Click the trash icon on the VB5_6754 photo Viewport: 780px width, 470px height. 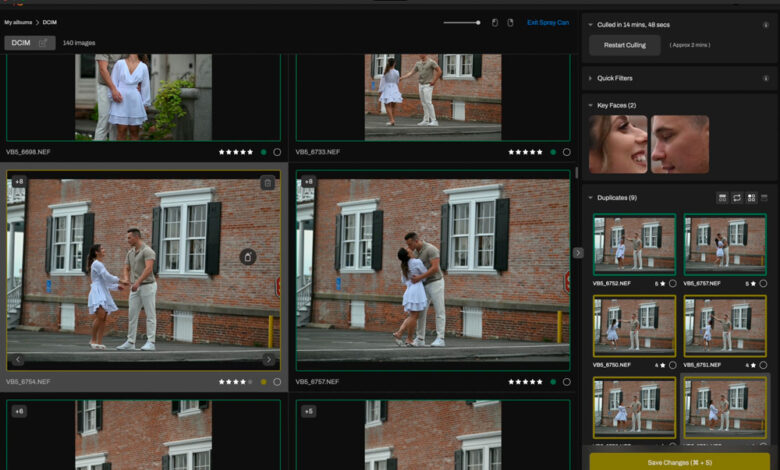(x=267, y=183)
